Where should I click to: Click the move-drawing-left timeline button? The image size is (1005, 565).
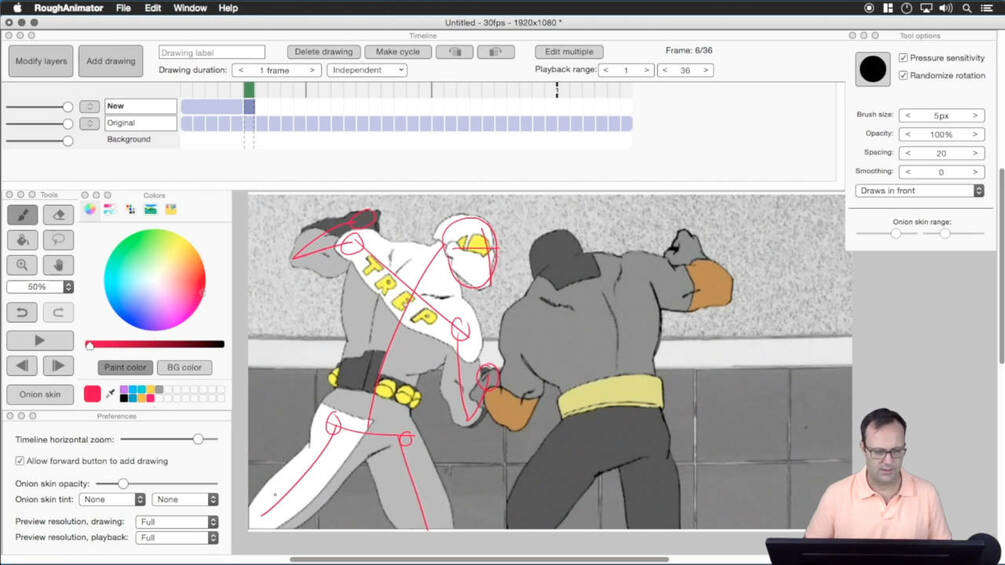[454, 52]
